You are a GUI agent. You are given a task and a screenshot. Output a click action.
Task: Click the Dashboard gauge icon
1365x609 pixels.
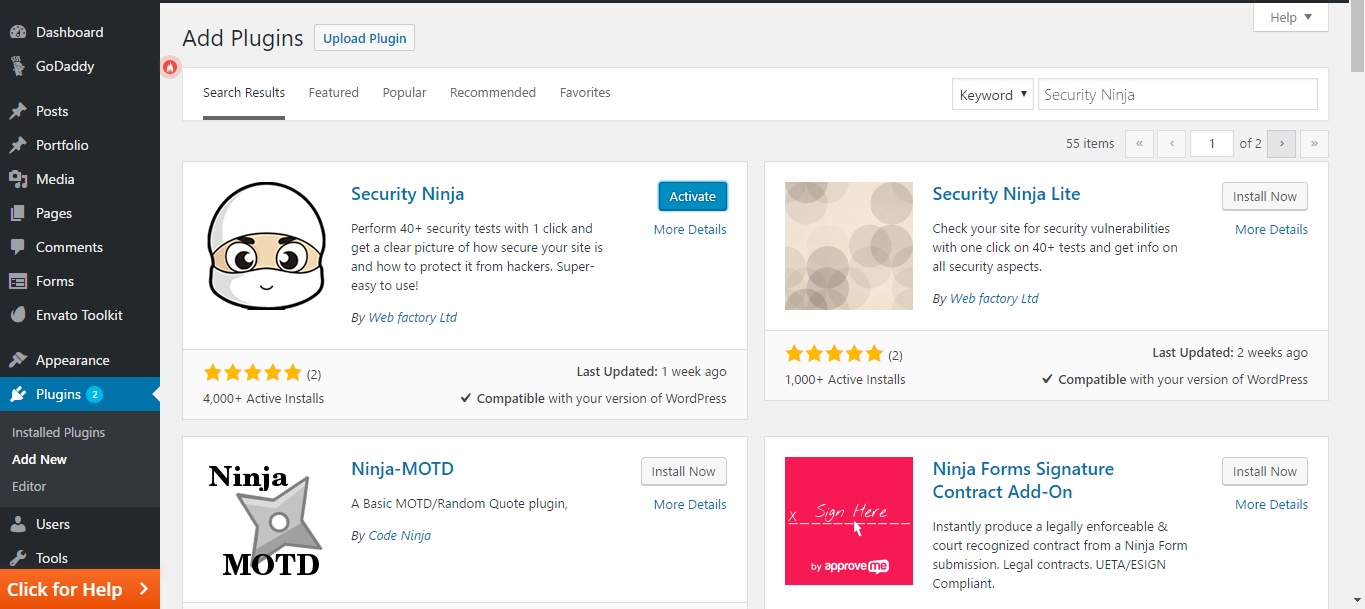pos(18,32)
